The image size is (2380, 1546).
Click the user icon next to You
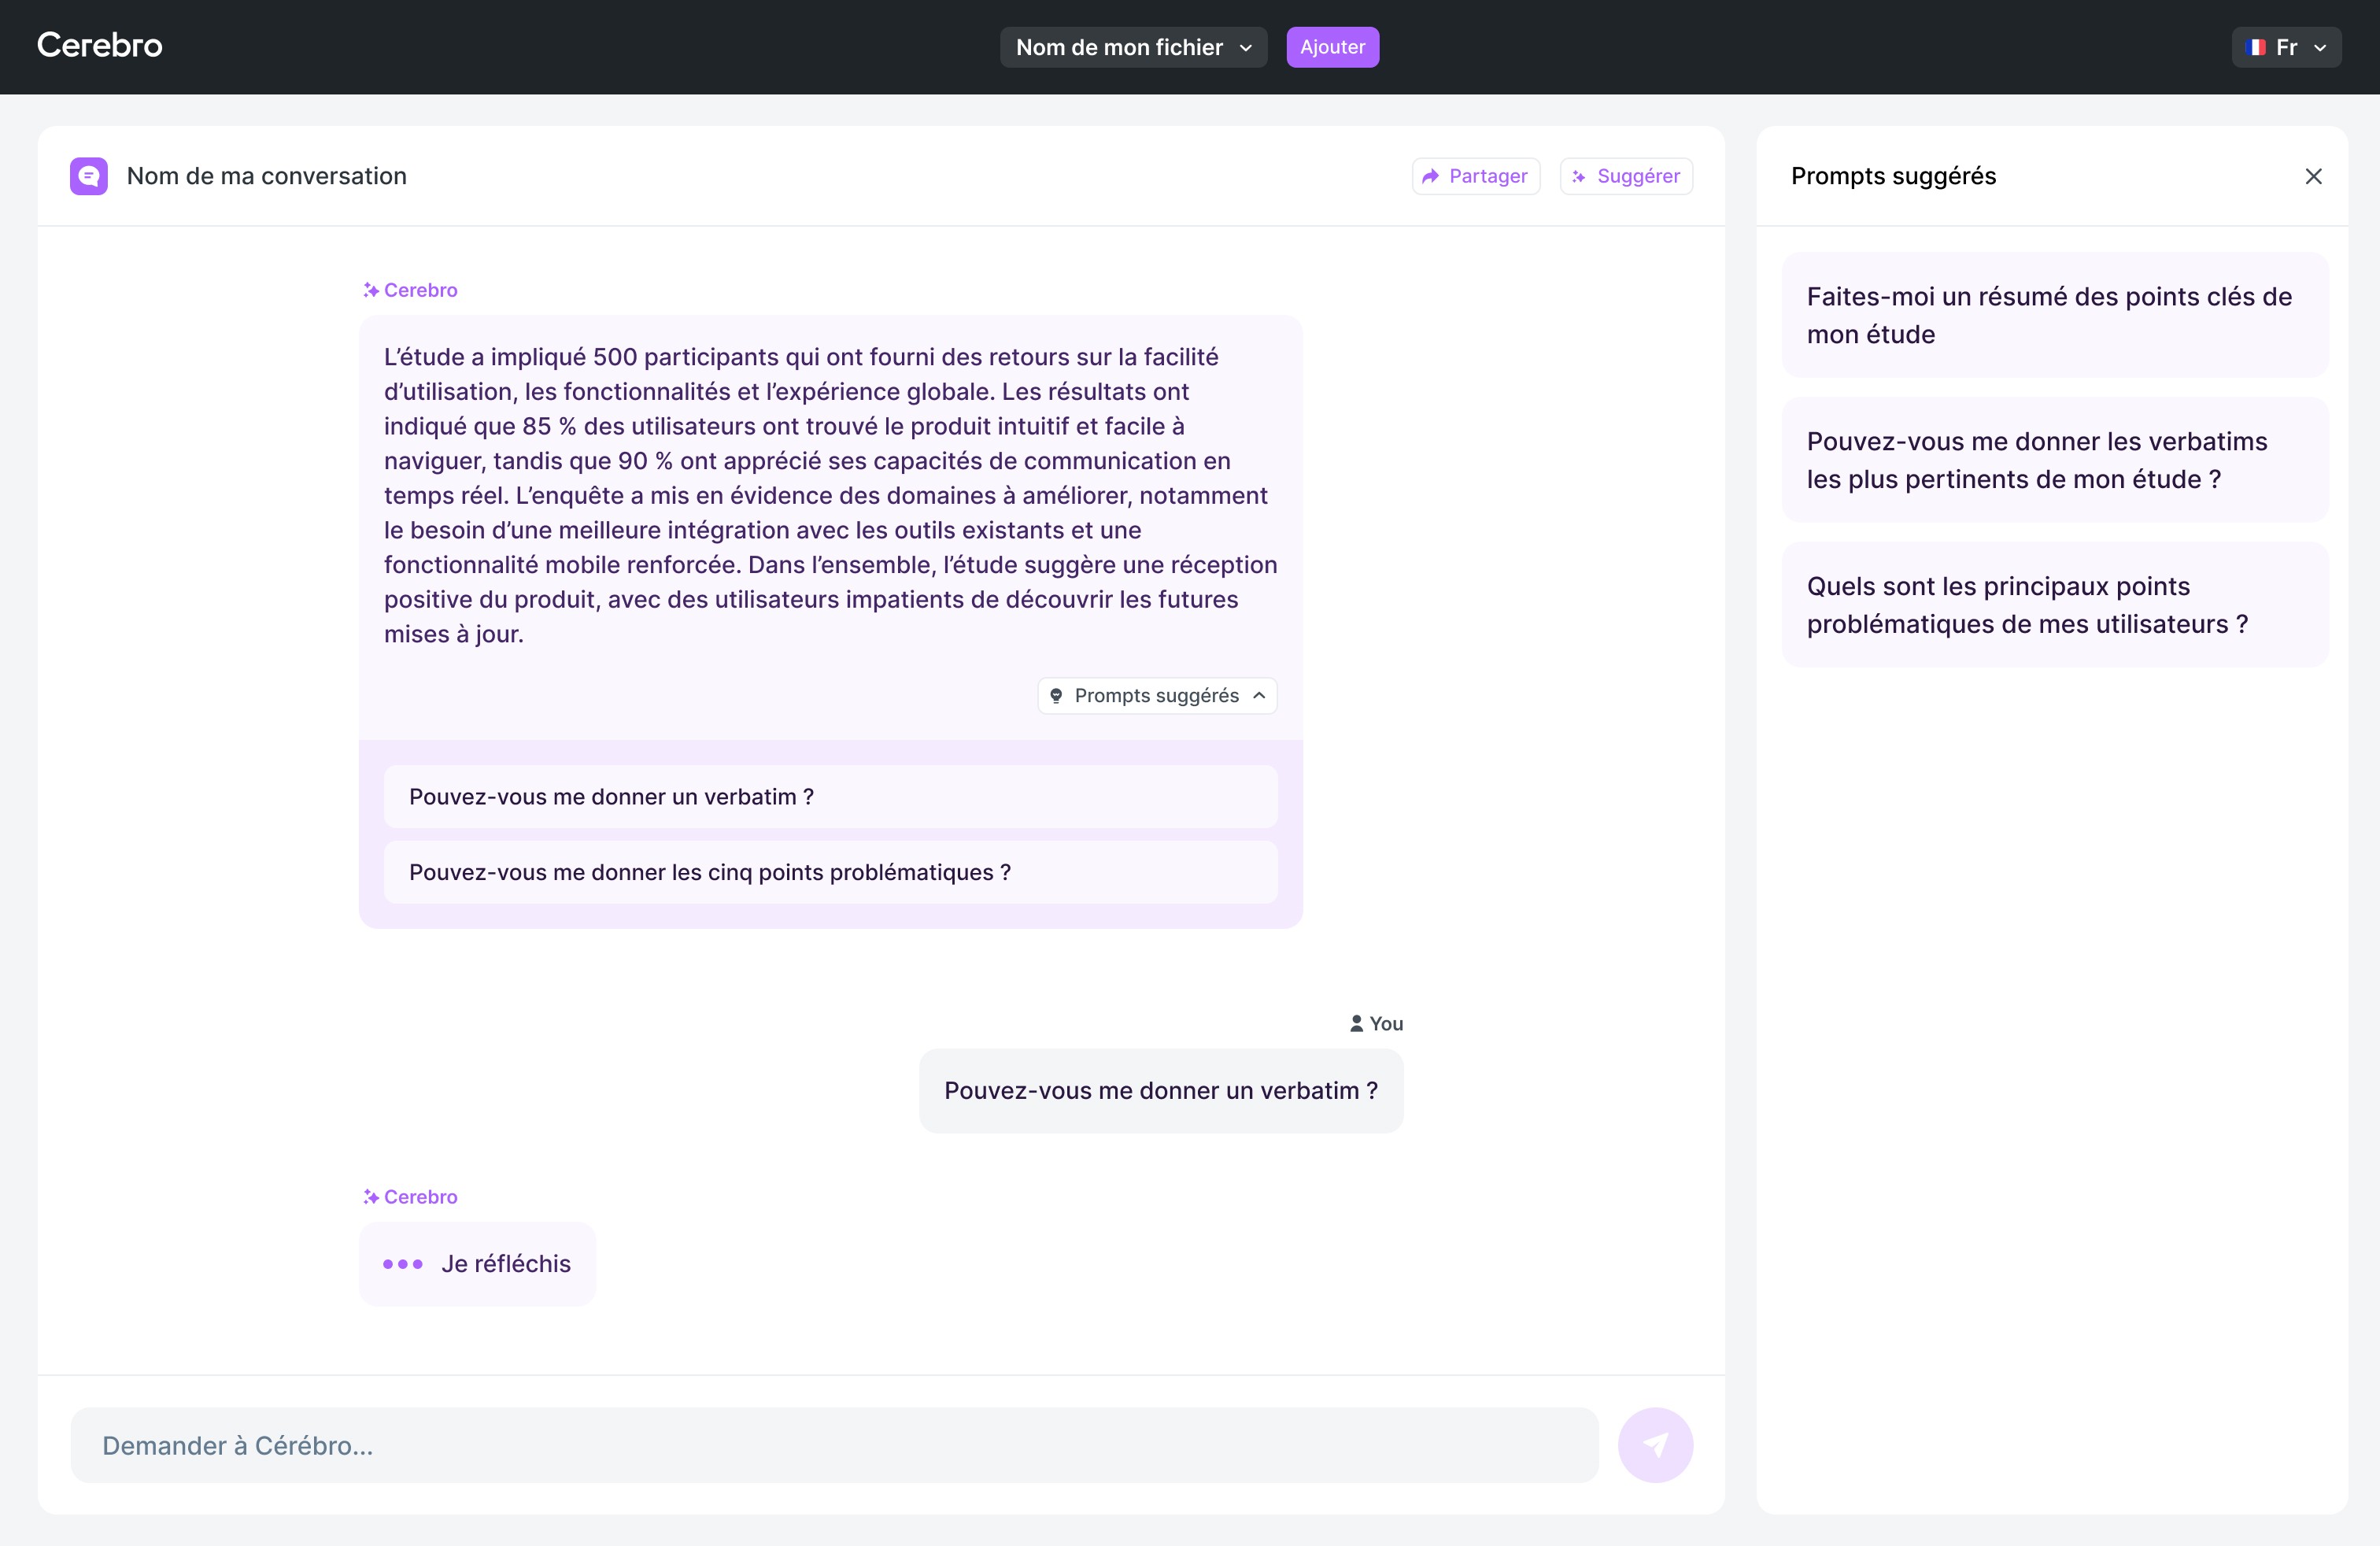tap(1356, 1023)
